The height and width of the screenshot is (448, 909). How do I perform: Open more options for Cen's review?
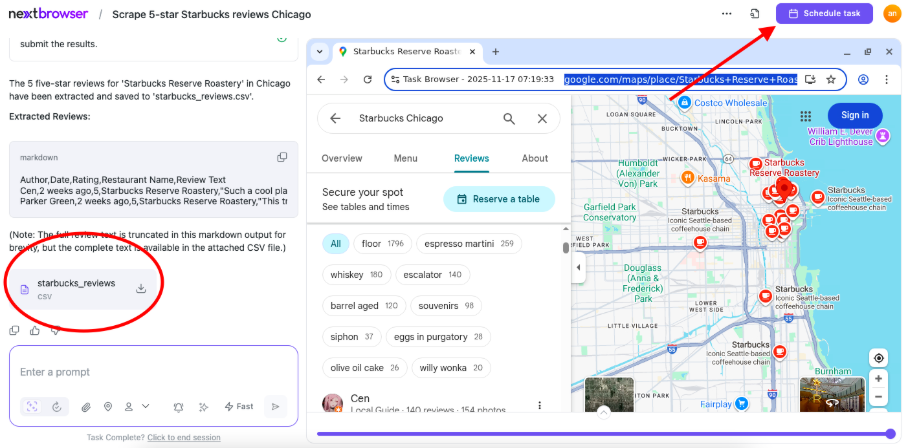pos(540,405)
